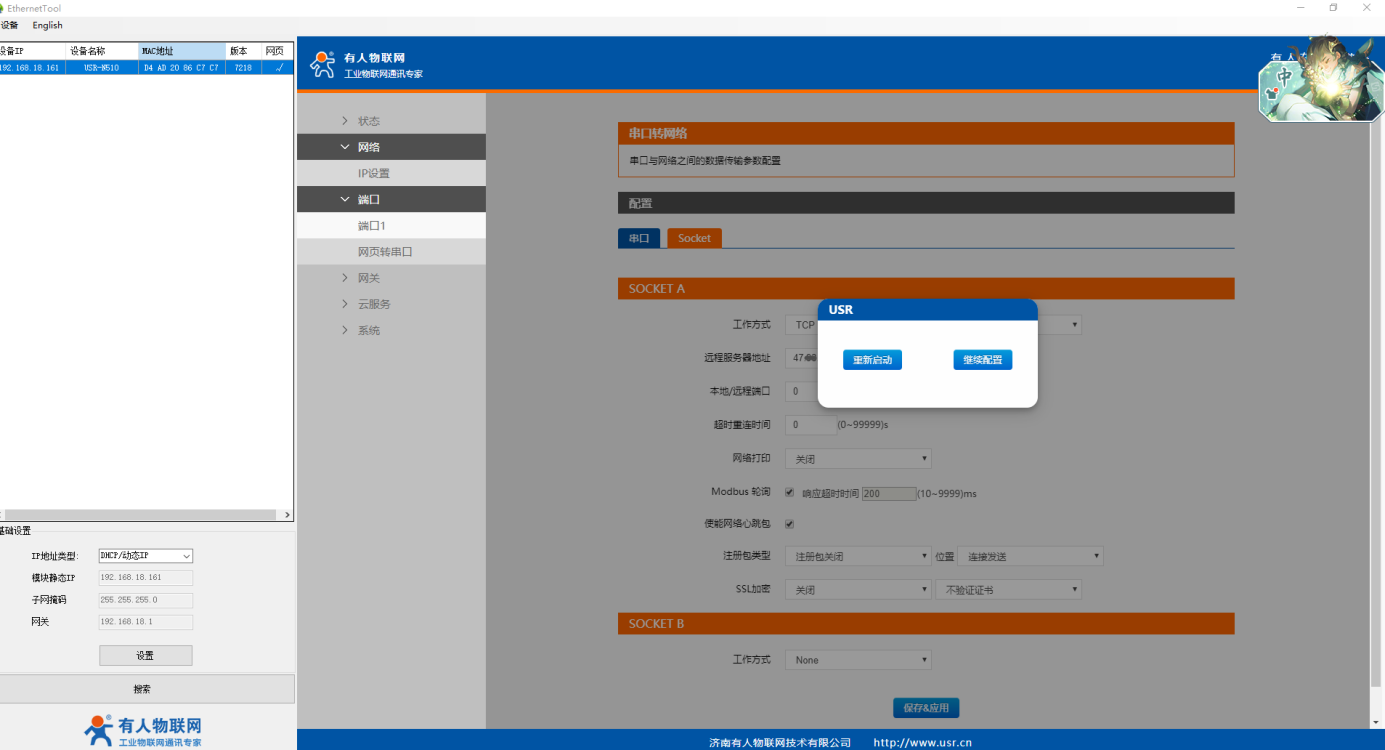Click the EthernetTool app icon in title bar
1385x750 pixels.
(2, 8)
